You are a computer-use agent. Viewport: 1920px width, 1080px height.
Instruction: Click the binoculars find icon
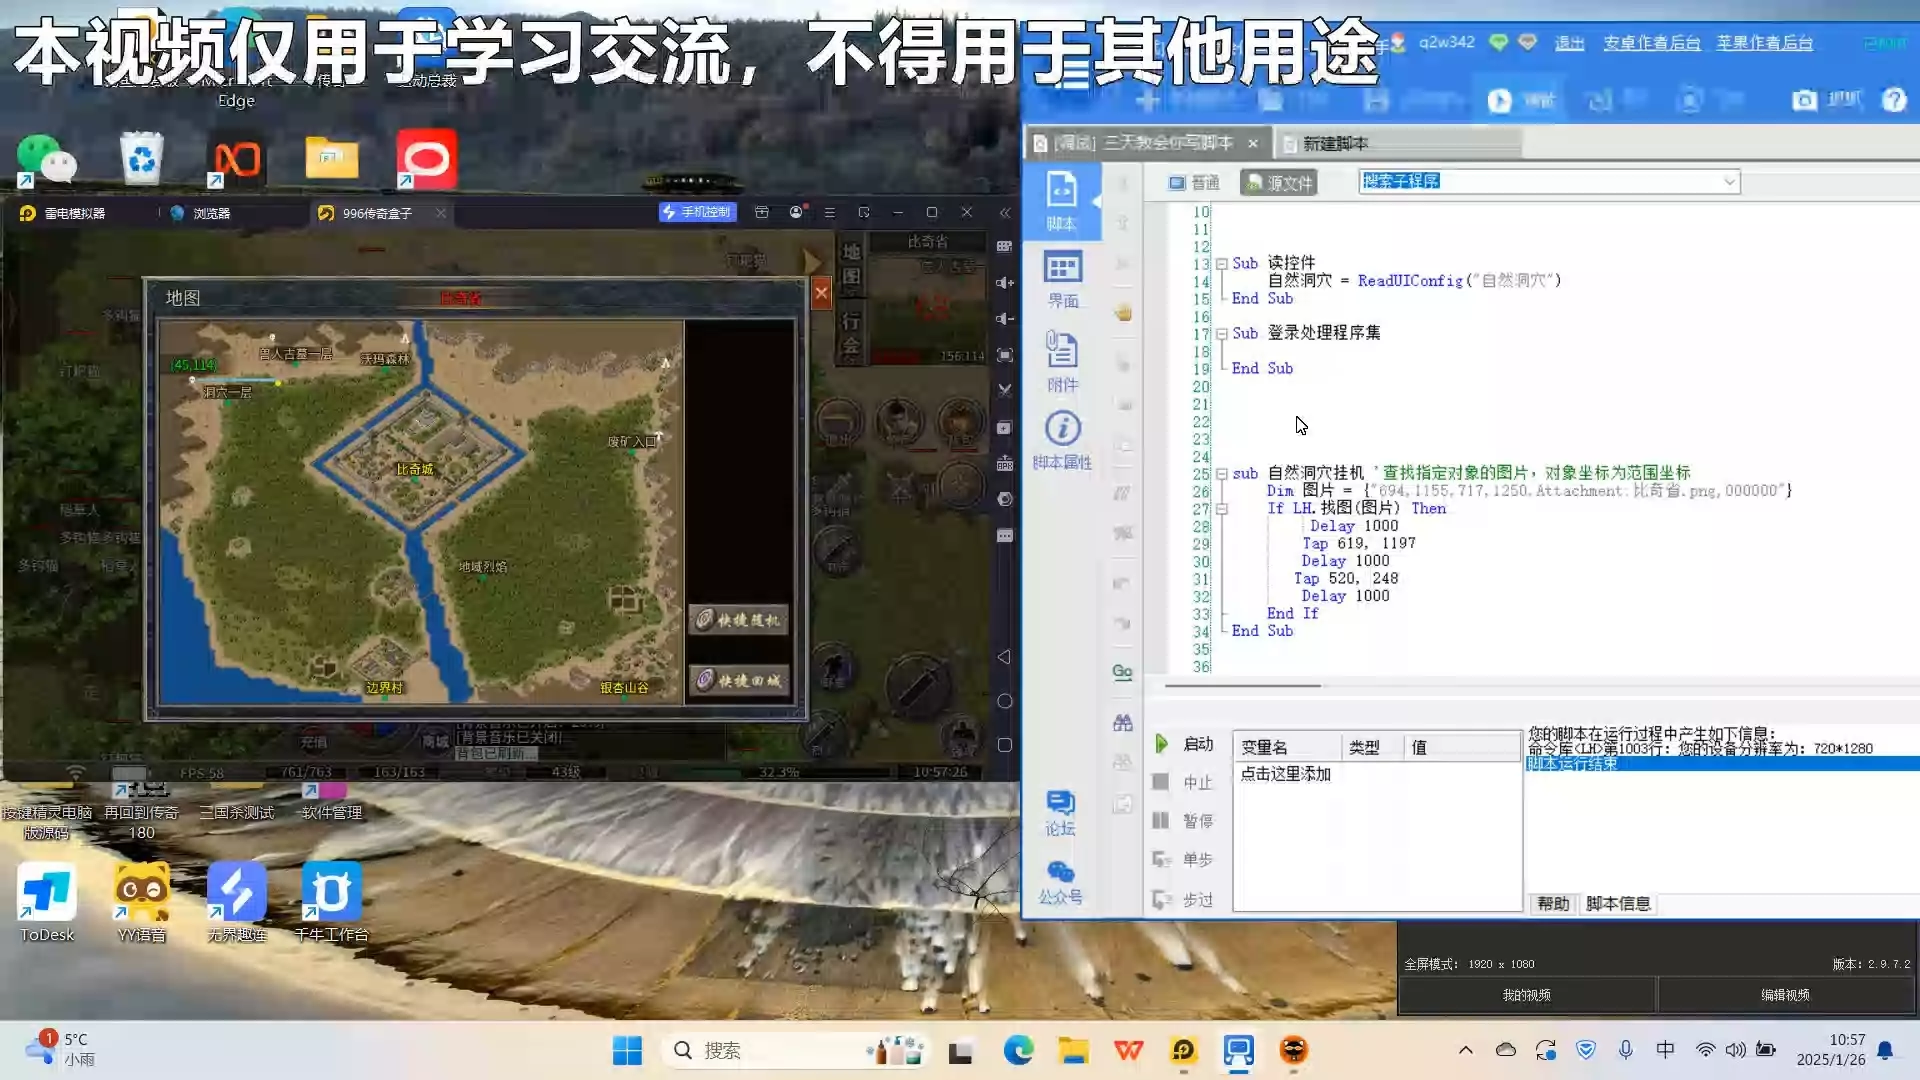(1122, 722)
